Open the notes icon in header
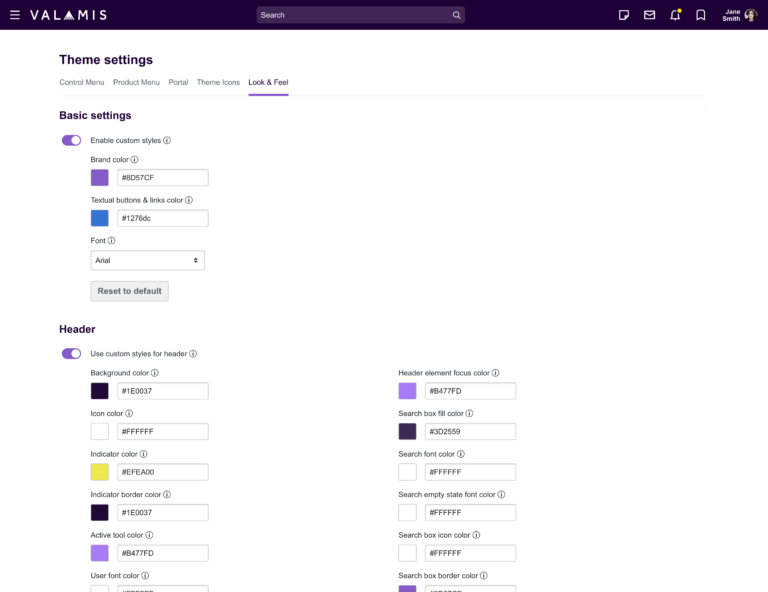Image resolution: width=768 pixels, height=592 pixels. [624, 15]
